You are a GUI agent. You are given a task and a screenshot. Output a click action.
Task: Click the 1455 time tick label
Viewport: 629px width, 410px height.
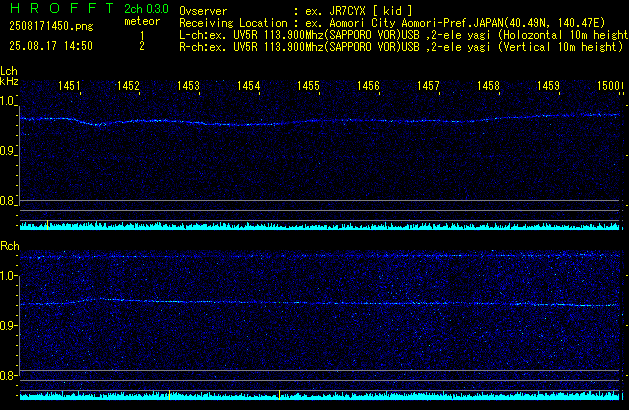pyautogui.click(x=308, y=86)
